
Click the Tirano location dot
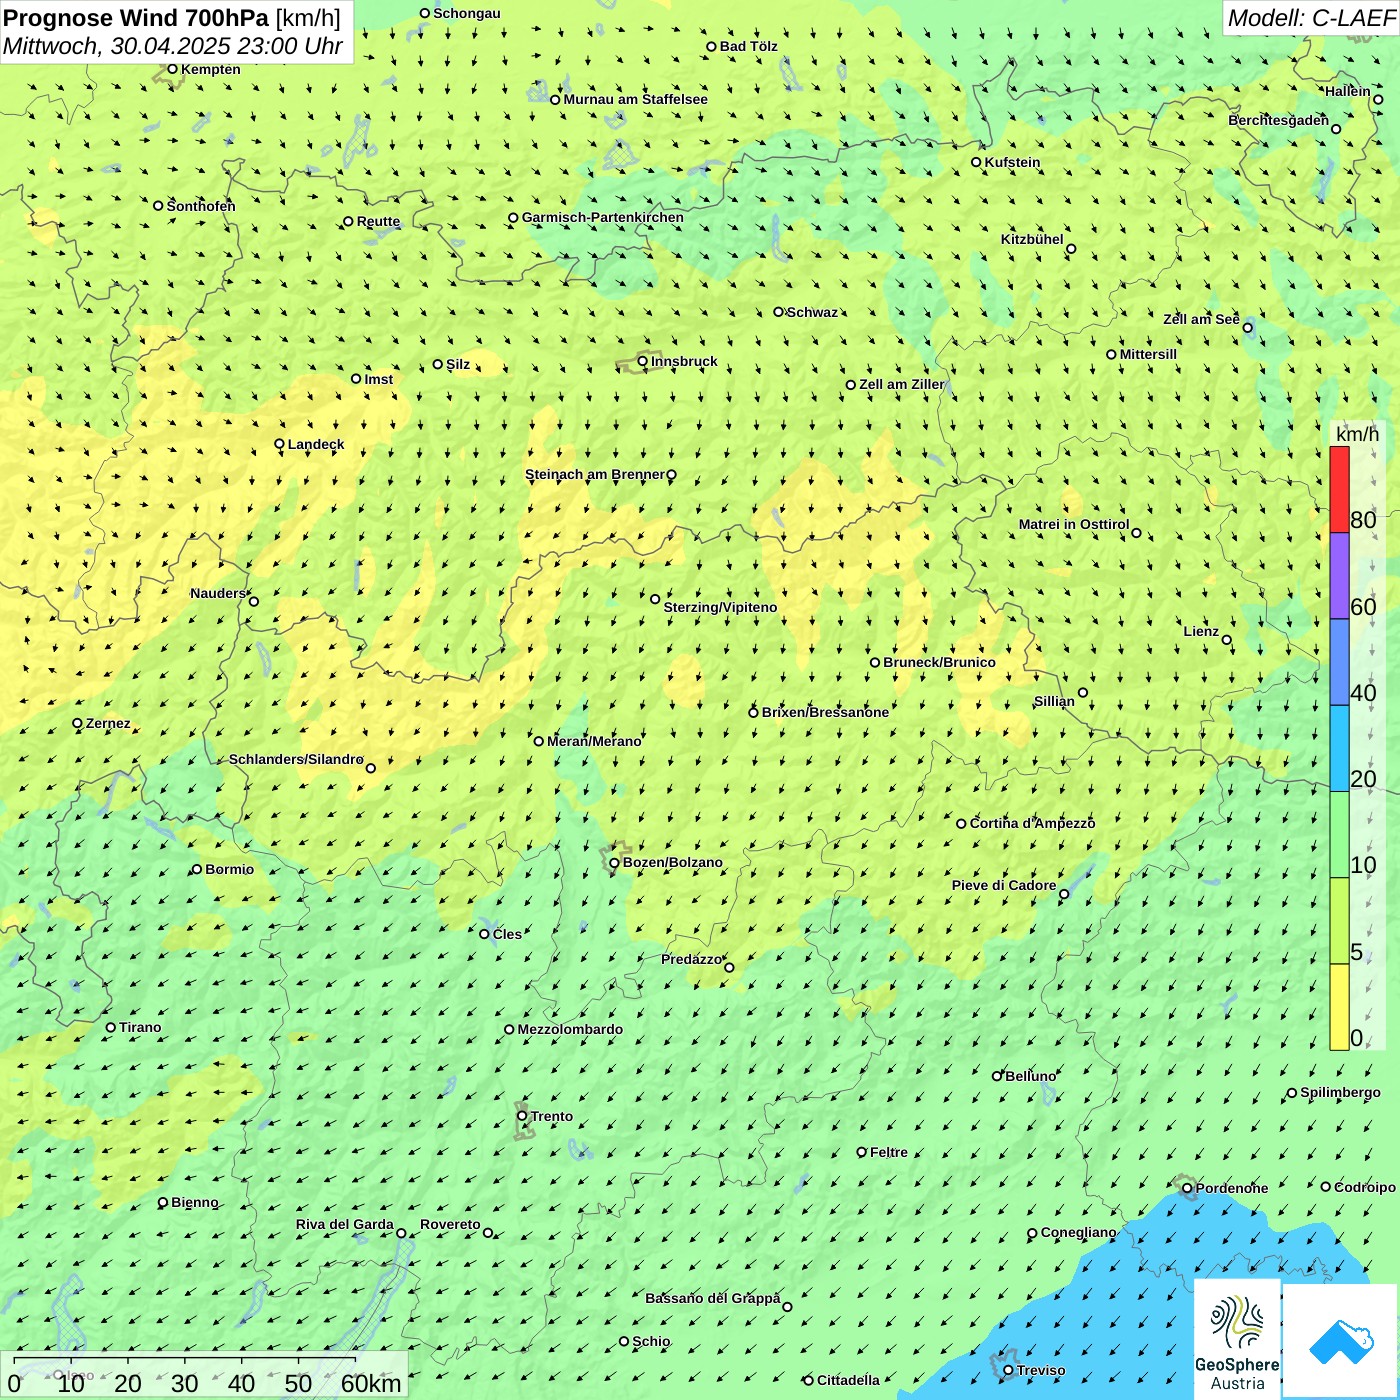point(111,1027)
